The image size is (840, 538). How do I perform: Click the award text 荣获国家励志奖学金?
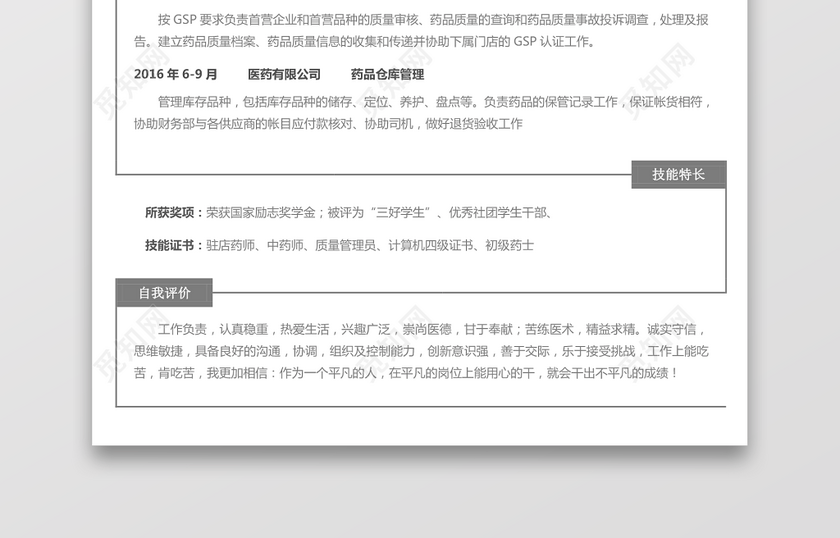click(x=261, y=213)
